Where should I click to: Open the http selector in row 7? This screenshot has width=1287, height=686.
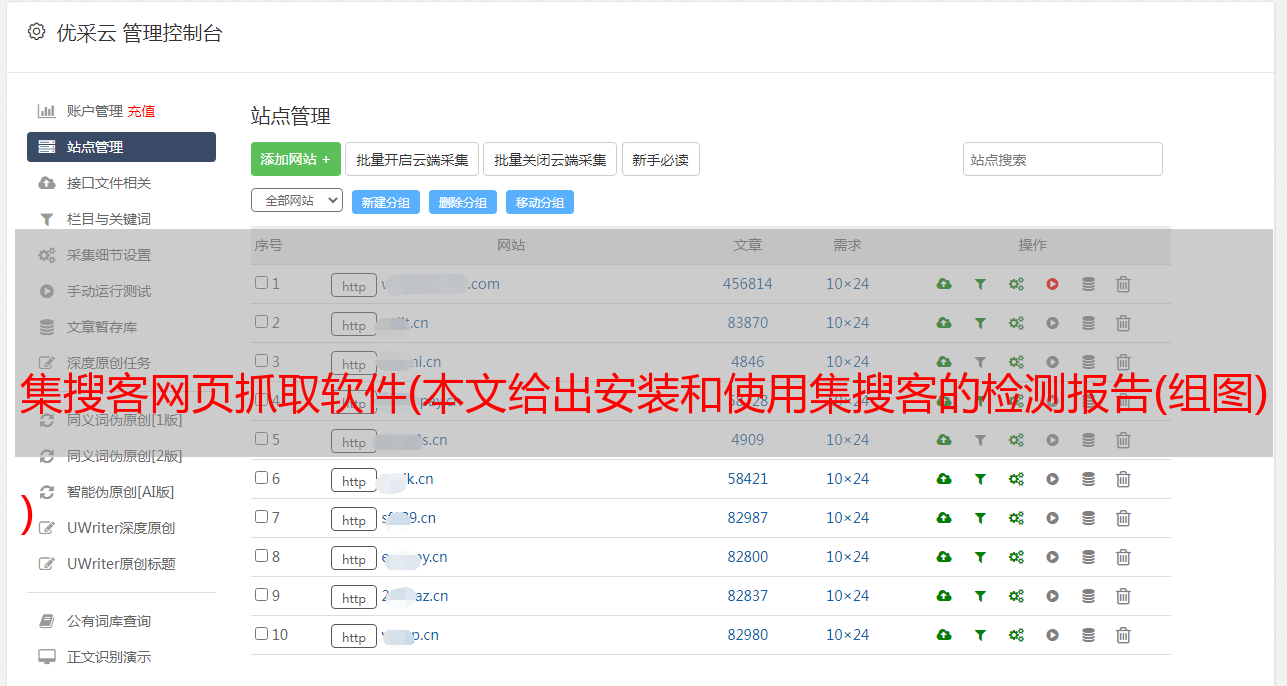tap(354, 519)
